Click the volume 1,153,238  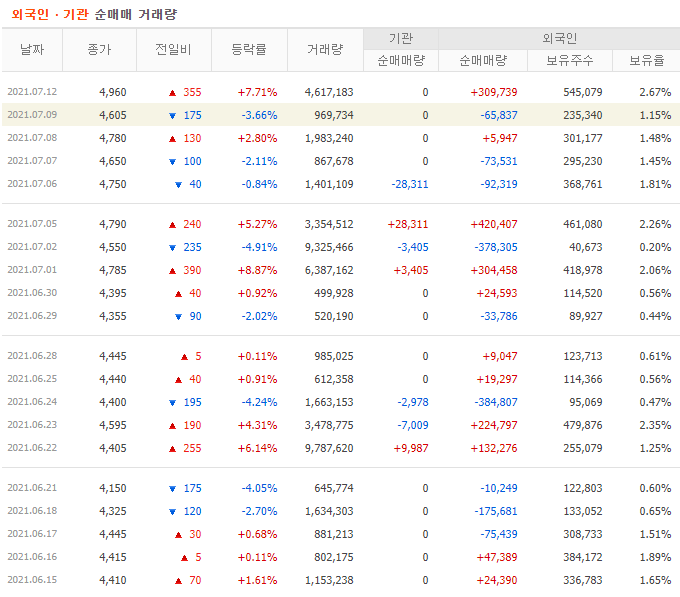click(x=329, y=581)
